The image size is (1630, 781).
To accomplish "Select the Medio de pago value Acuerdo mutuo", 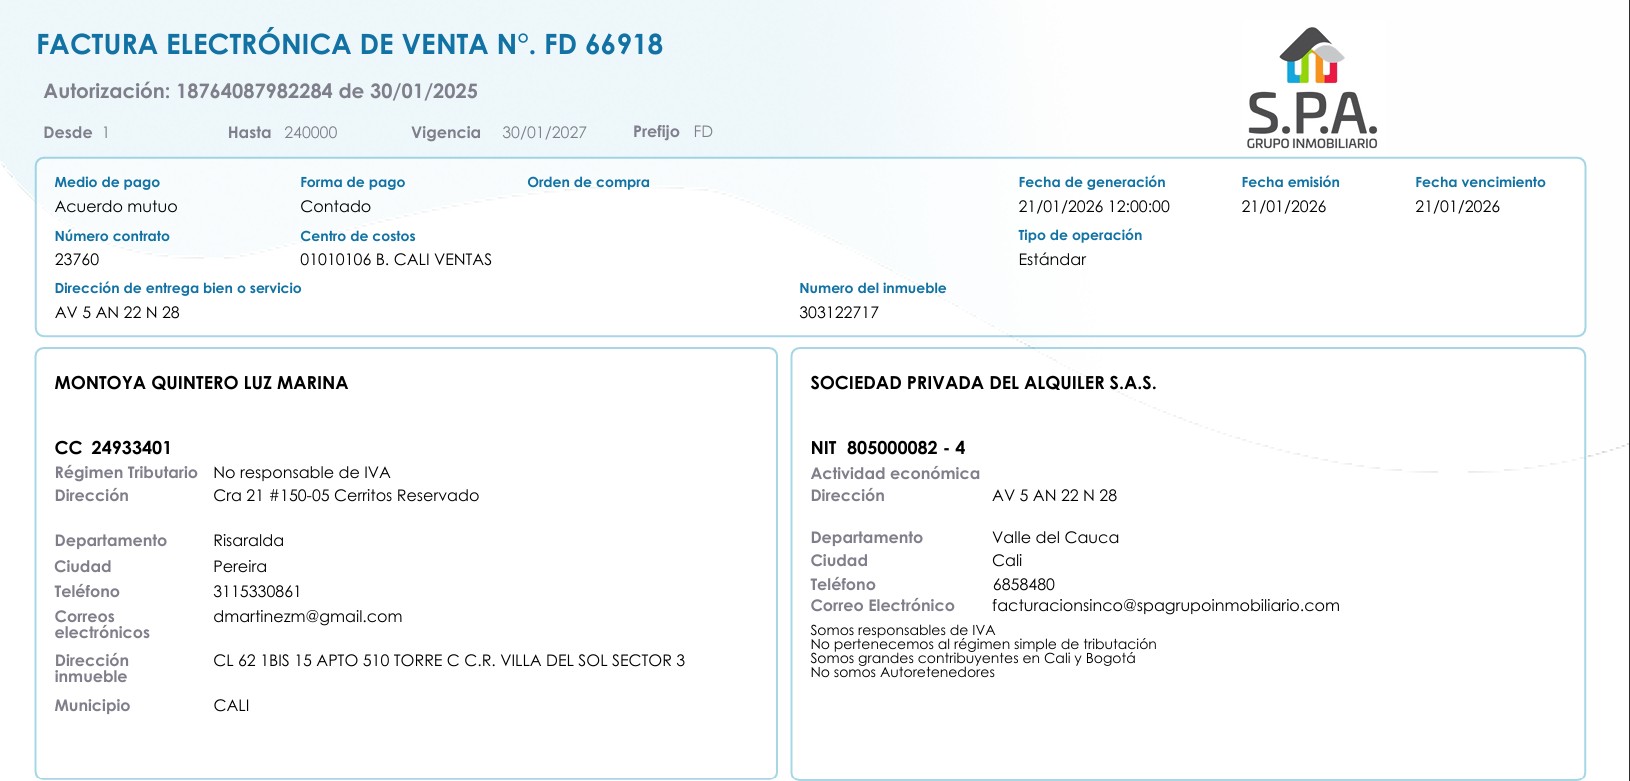I will [x=116, y=207].
